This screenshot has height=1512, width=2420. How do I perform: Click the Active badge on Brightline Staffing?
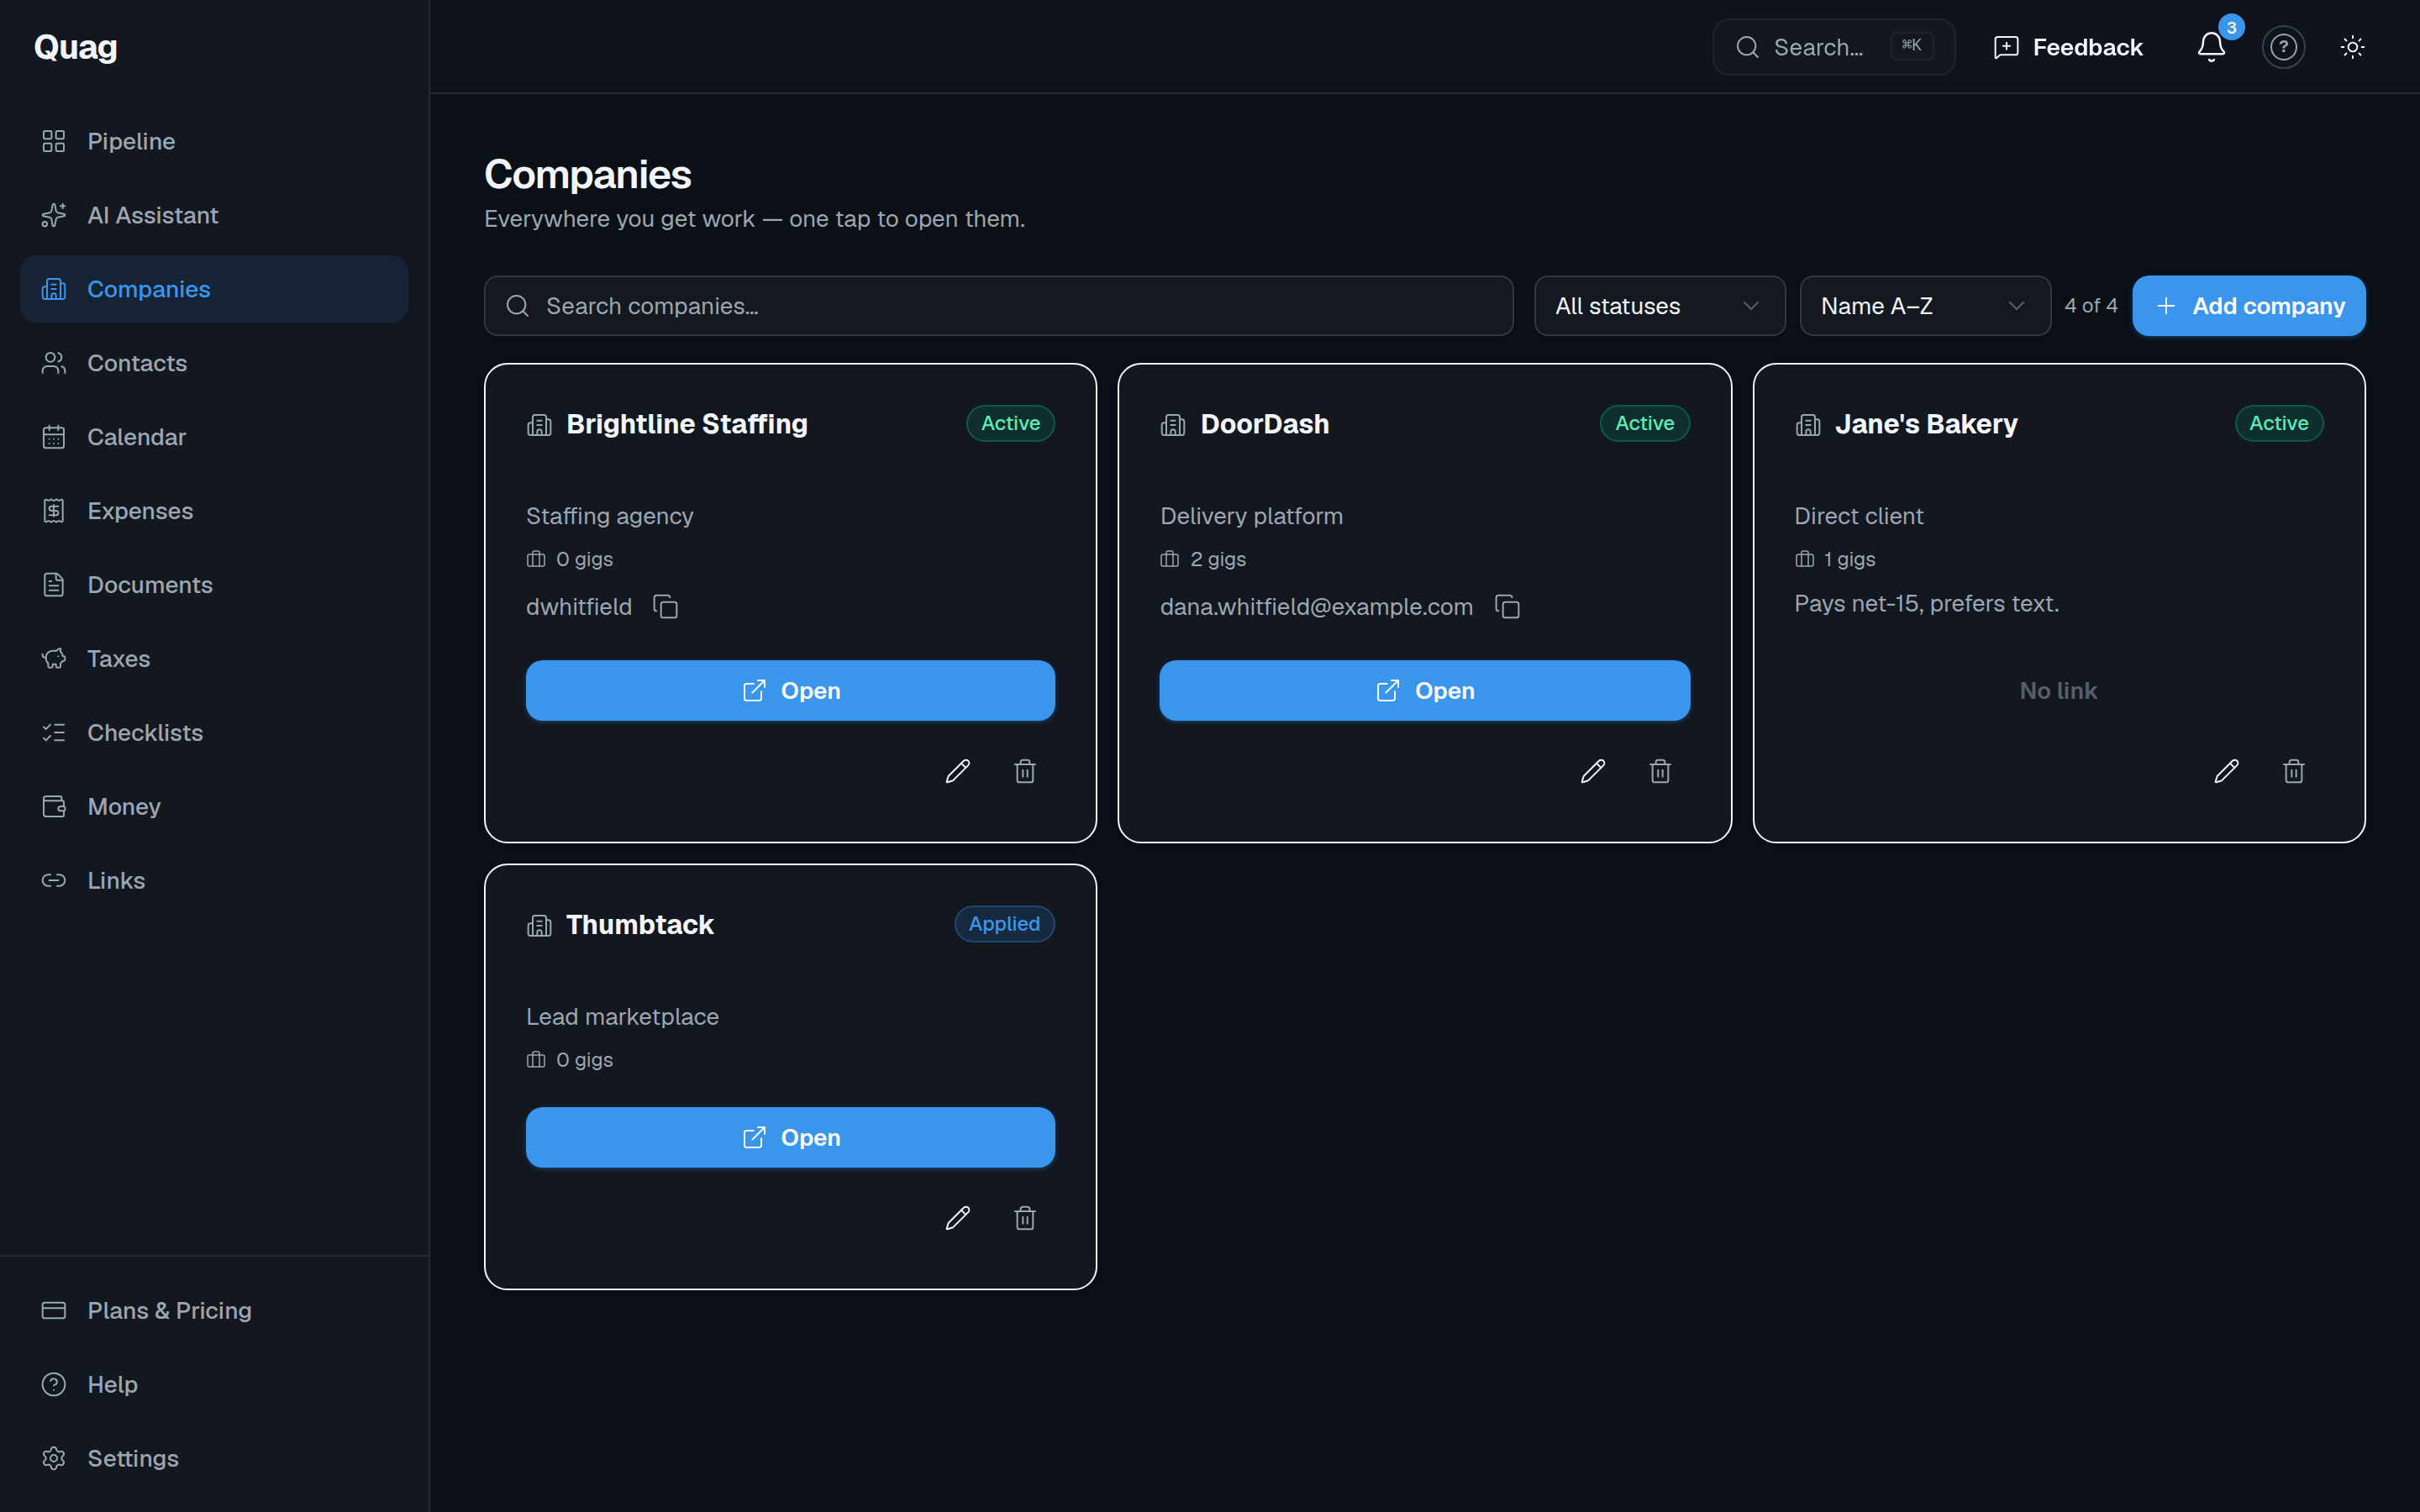(x=1010, y=423)
